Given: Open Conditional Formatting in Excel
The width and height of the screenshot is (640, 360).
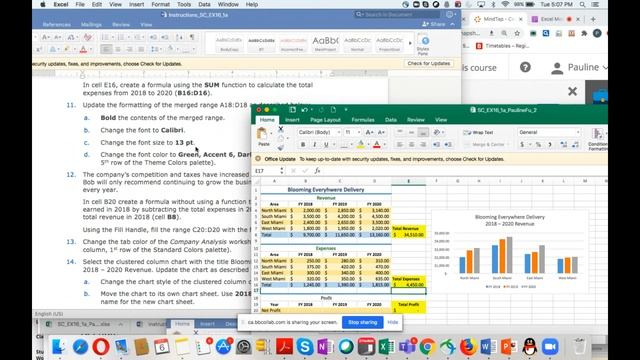Looking at the screenshot, I should coord(598,139).
